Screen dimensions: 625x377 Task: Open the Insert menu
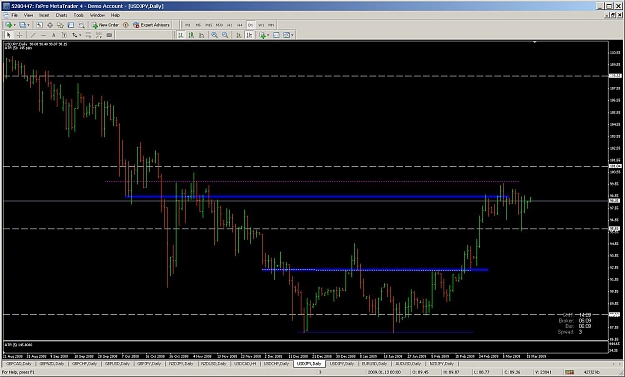(x=44, y=15)
